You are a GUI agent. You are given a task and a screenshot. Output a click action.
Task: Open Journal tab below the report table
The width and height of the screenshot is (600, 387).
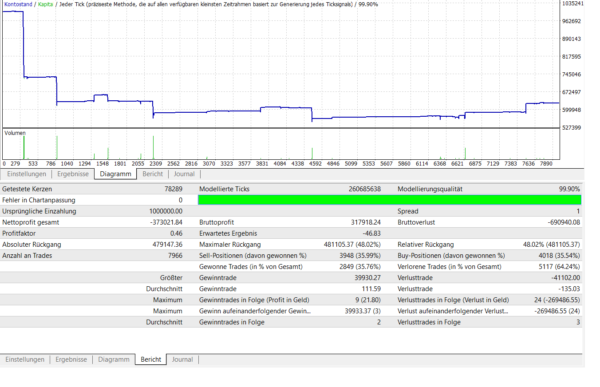point(182,359)
